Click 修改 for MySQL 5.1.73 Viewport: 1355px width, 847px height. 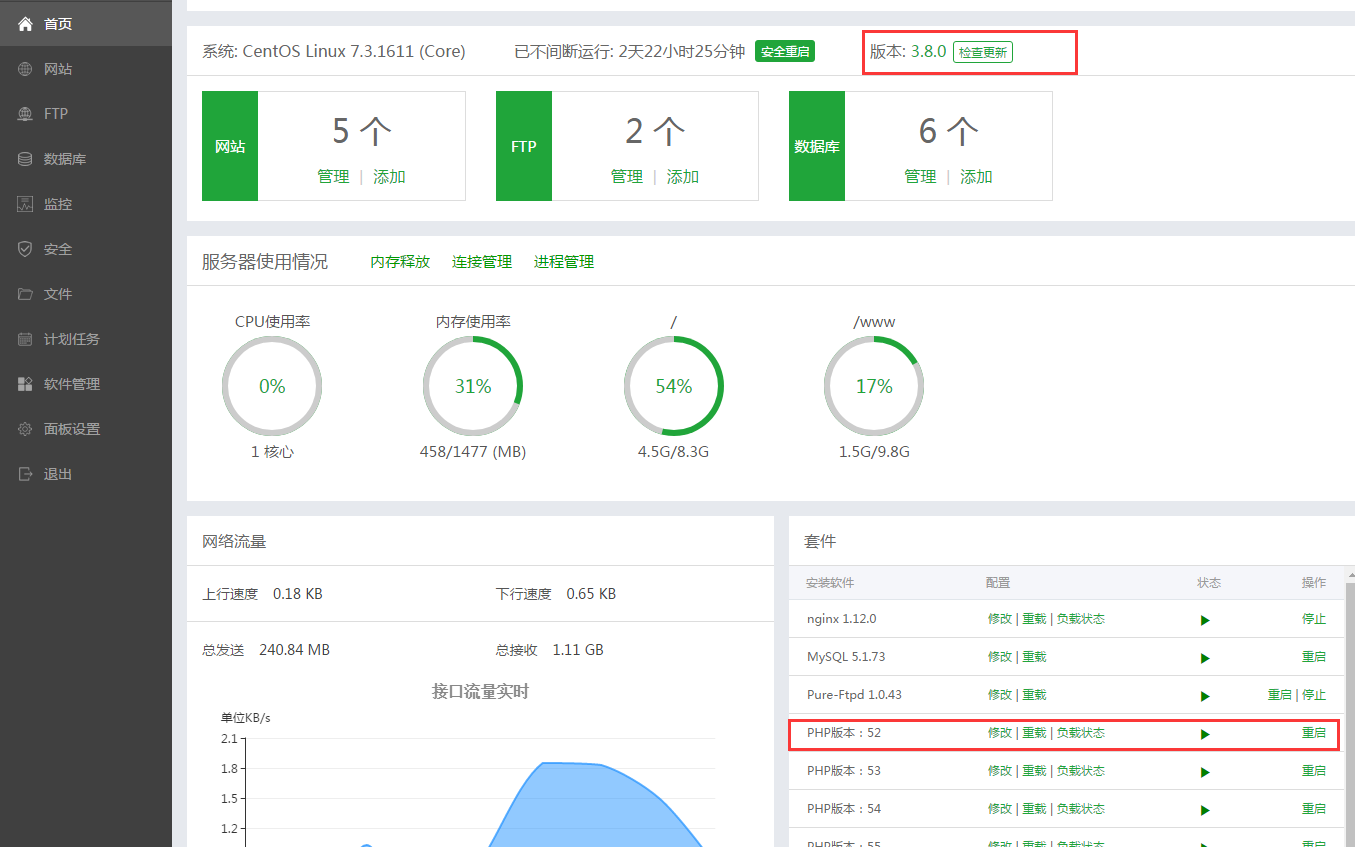coord(1000,657)
